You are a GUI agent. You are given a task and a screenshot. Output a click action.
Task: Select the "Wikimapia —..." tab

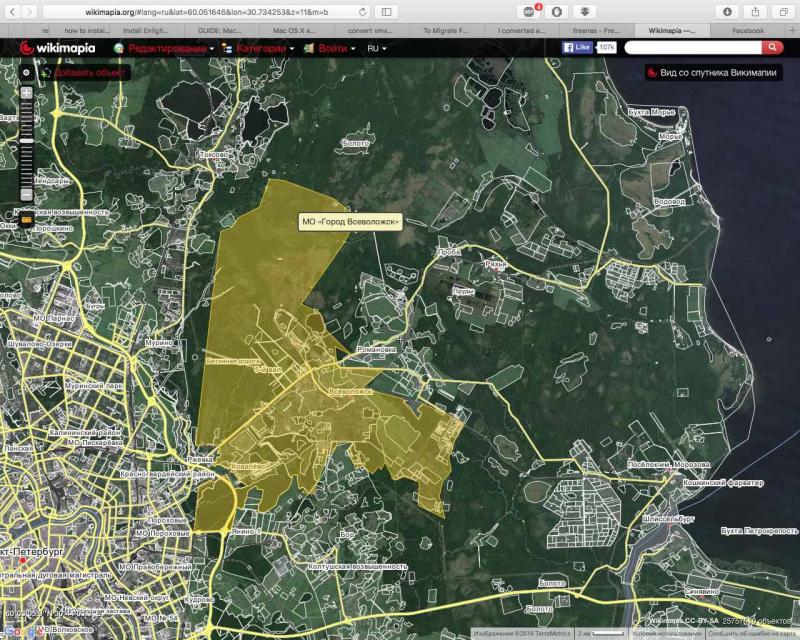click(x=672, y=31)
